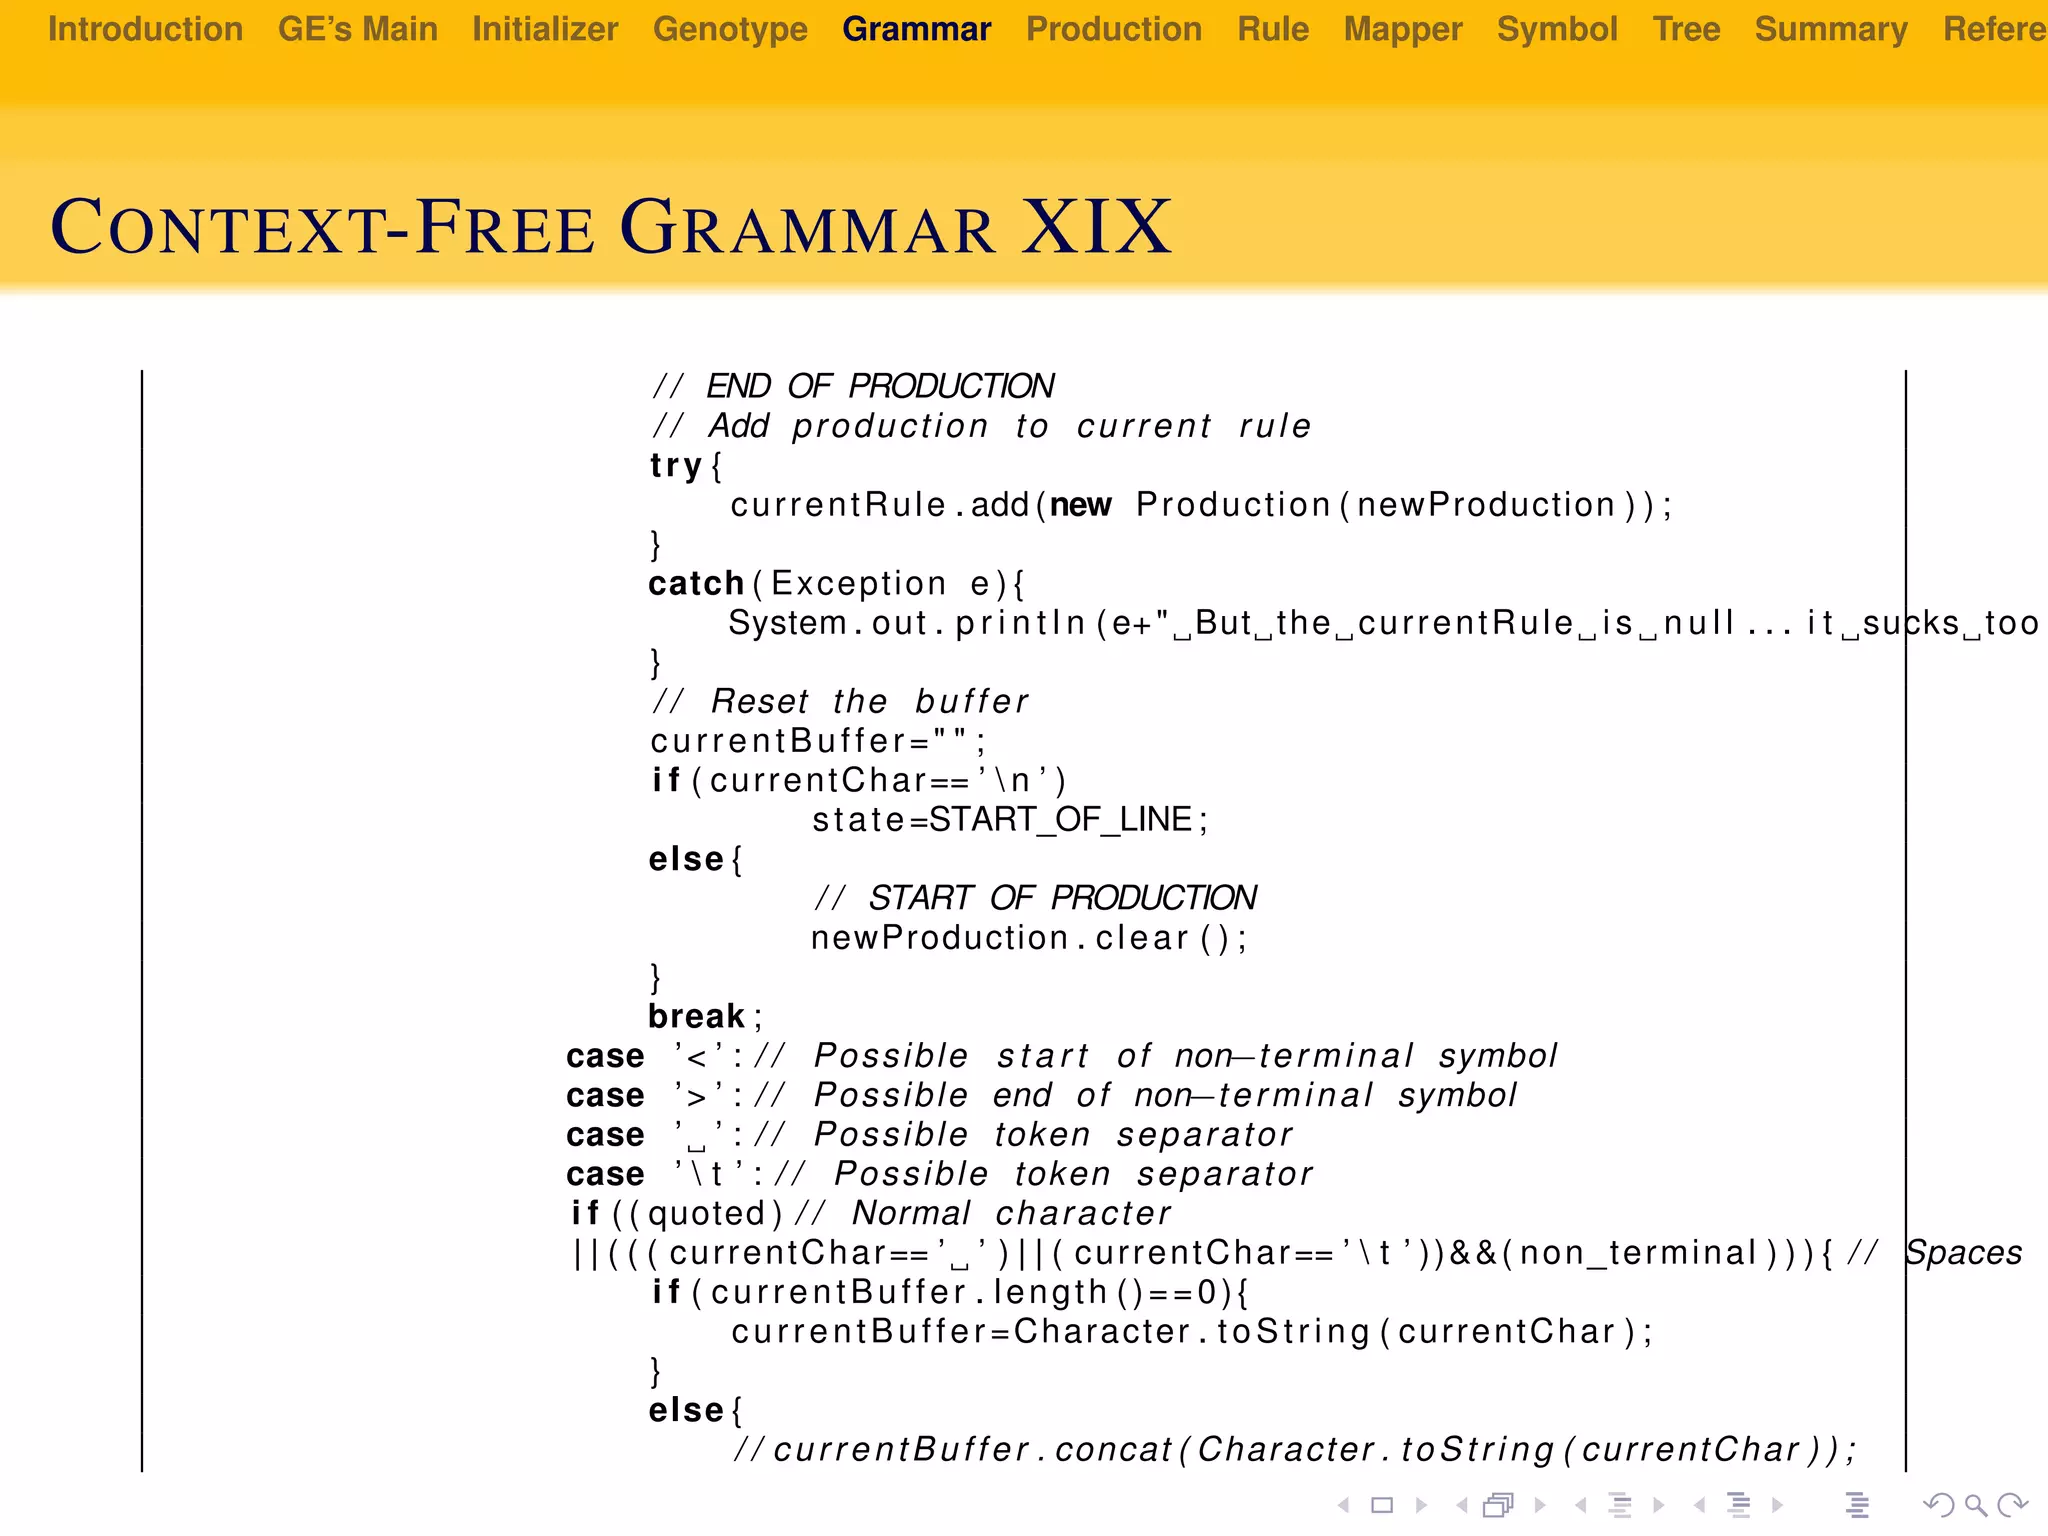The height and width of the screenshot is (1536, 2048).
Task: Click the magnifier search icon
Action: [x=1975, y=1505]
